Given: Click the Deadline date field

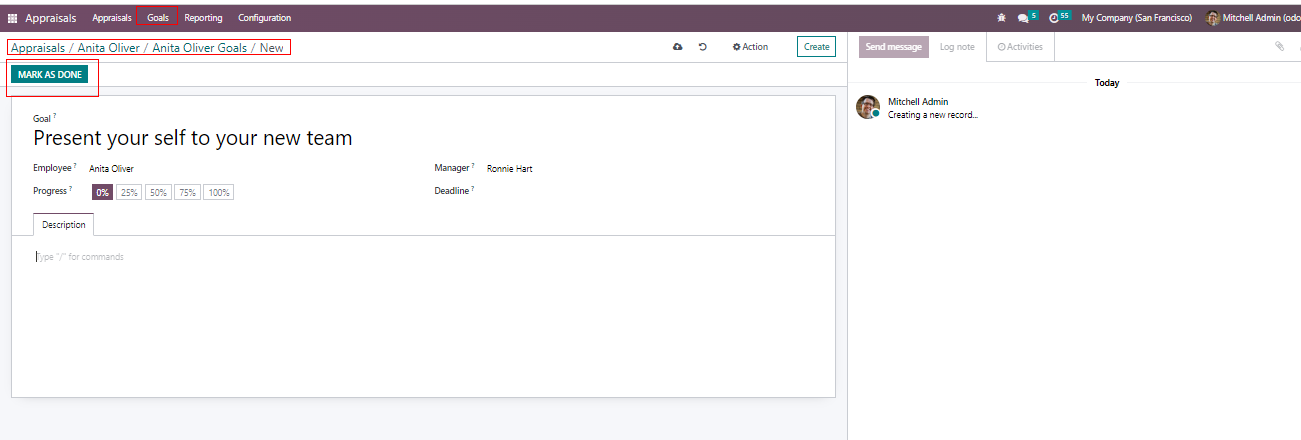Looking at the screenshot, I should pos(600,190).
